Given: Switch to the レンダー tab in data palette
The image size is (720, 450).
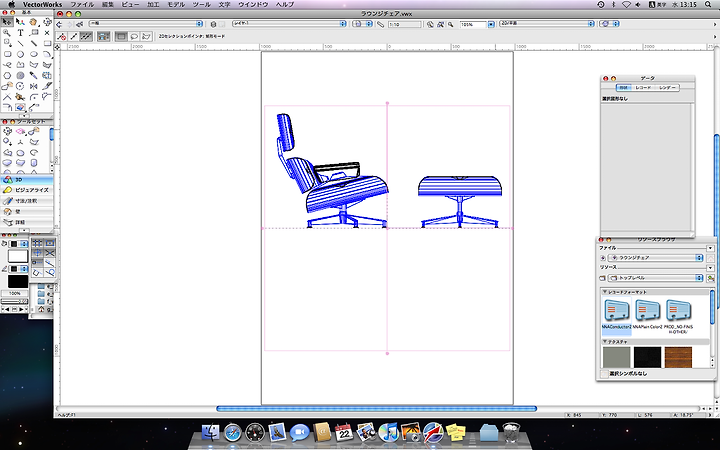Looking at the screenshot, I should [667, 87].
